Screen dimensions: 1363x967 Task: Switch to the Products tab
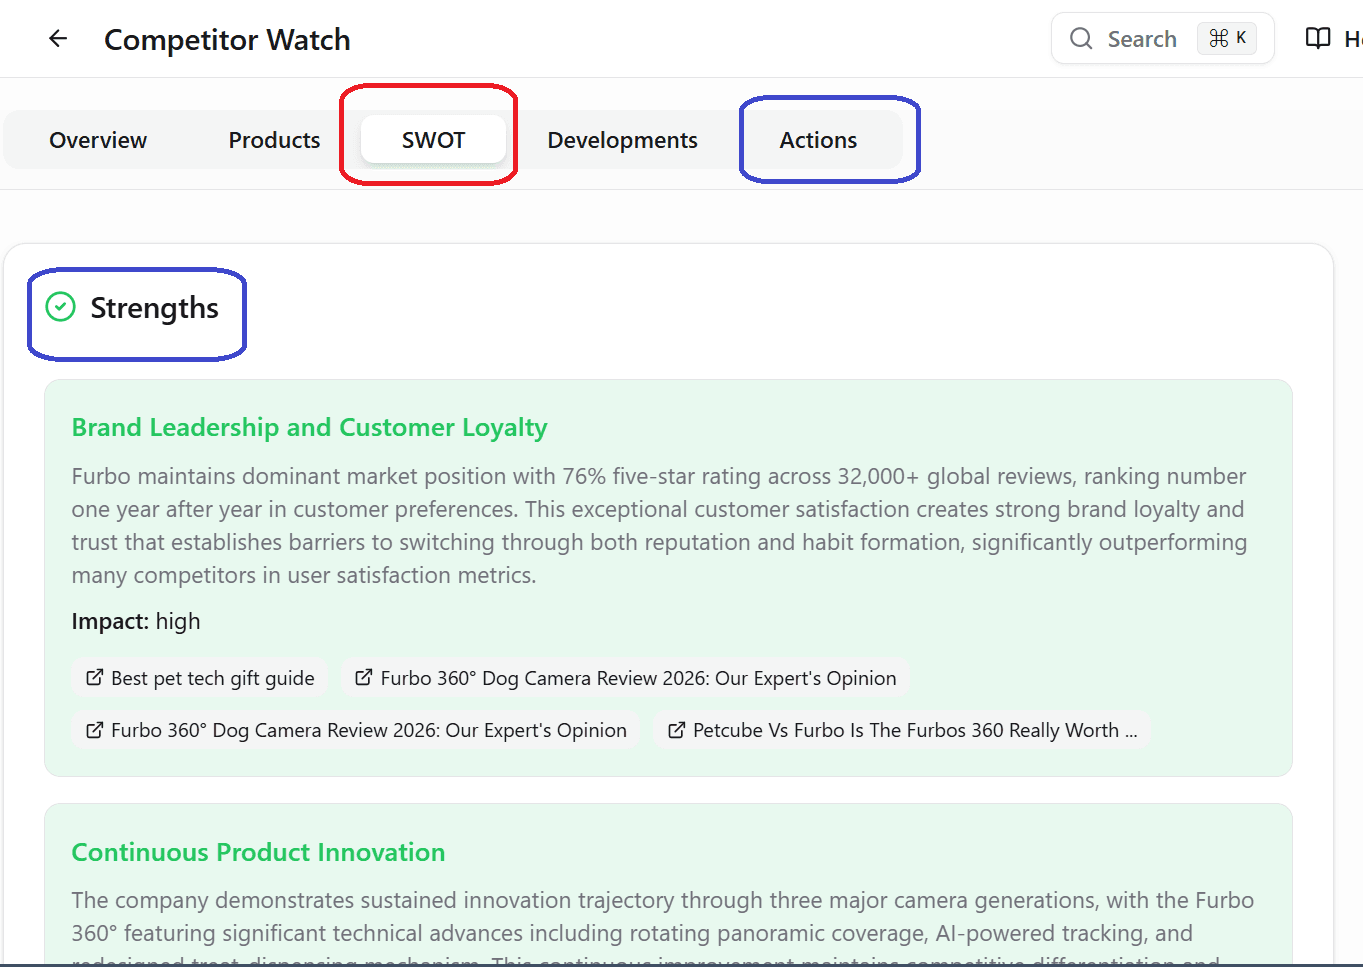click(274, 140)
